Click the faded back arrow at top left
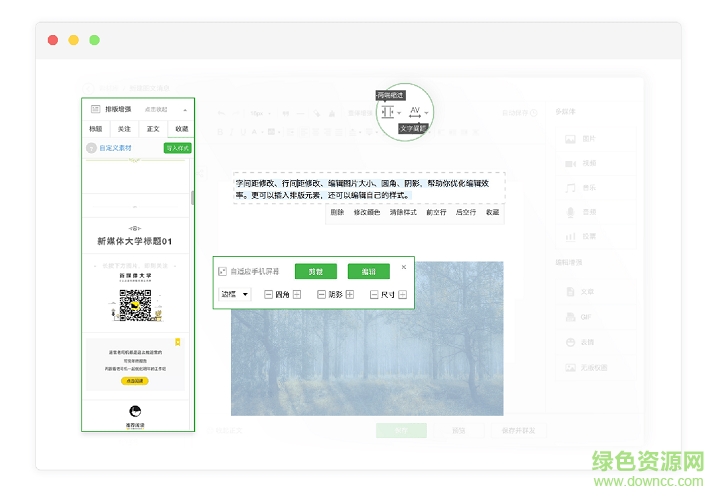Screen dimensions: 727x500 click(x=88, y=88)
